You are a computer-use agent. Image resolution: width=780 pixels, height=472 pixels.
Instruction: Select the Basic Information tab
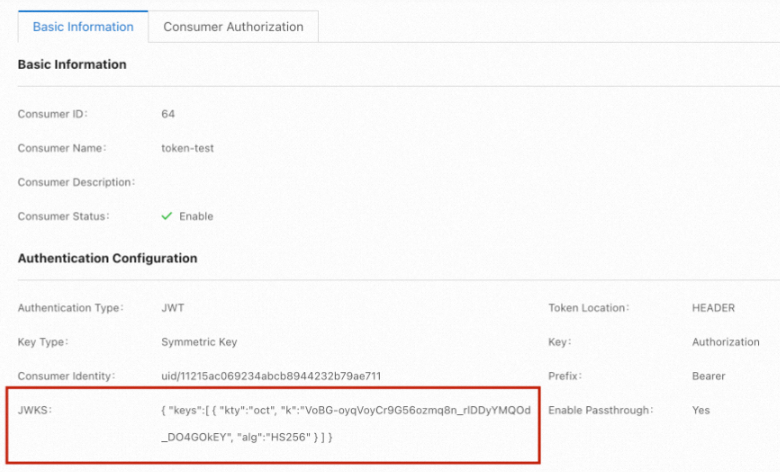(x=83, y=27)
